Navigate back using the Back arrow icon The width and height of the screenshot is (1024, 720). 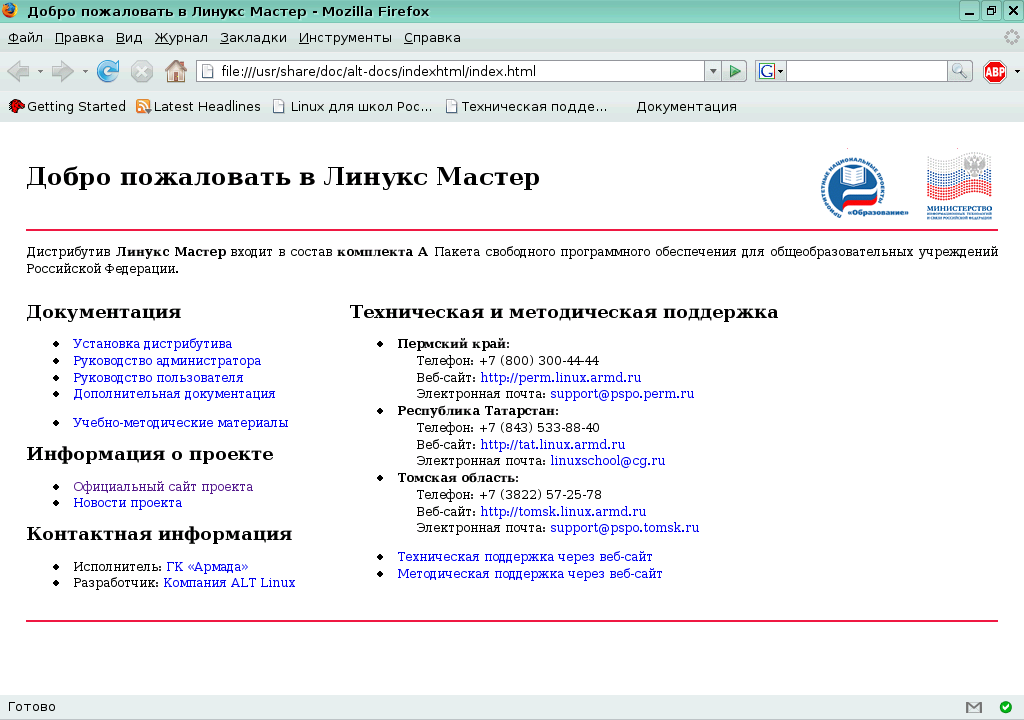[x=16, y=71]
